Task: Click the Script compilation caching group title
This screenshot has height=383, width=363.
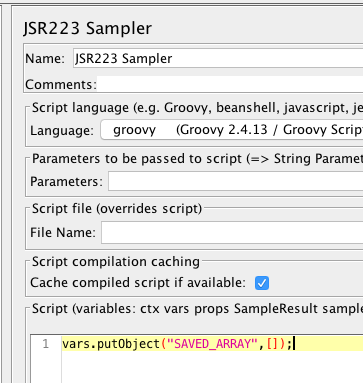Action: pyautogui.click(x=116, y=262)
